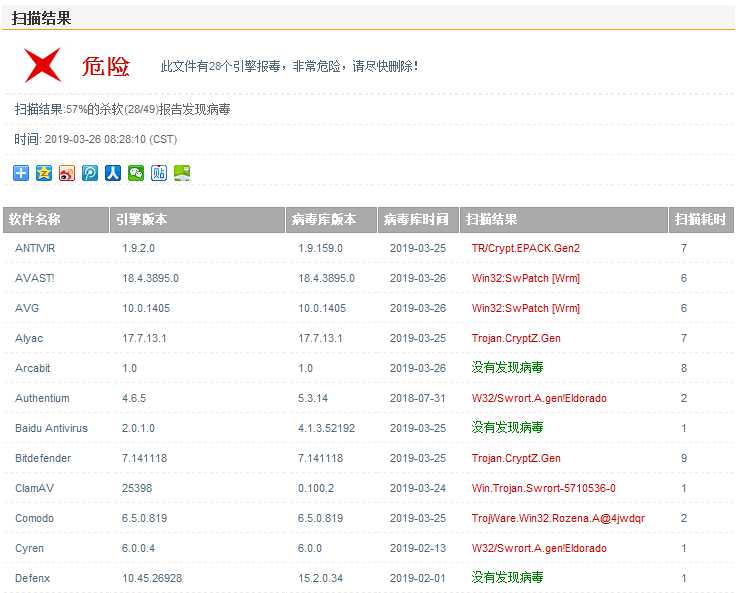Share to Tencent Weibo icon
Image resolution: width=752 pixels, height=593 pixels.
pos(90,173)
